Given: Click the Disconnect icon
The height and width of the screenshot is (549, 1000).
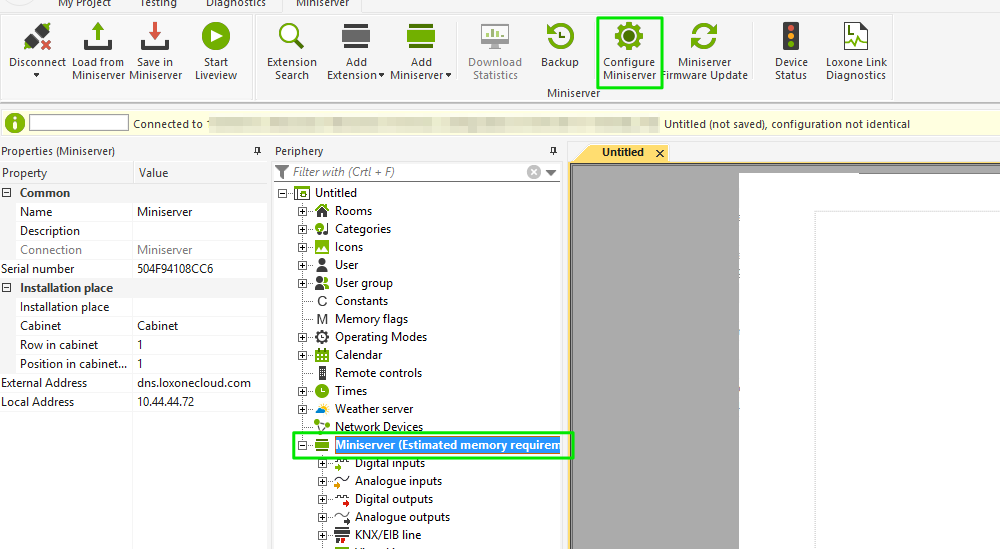Looking at the screenshot, I should point(37,36).
